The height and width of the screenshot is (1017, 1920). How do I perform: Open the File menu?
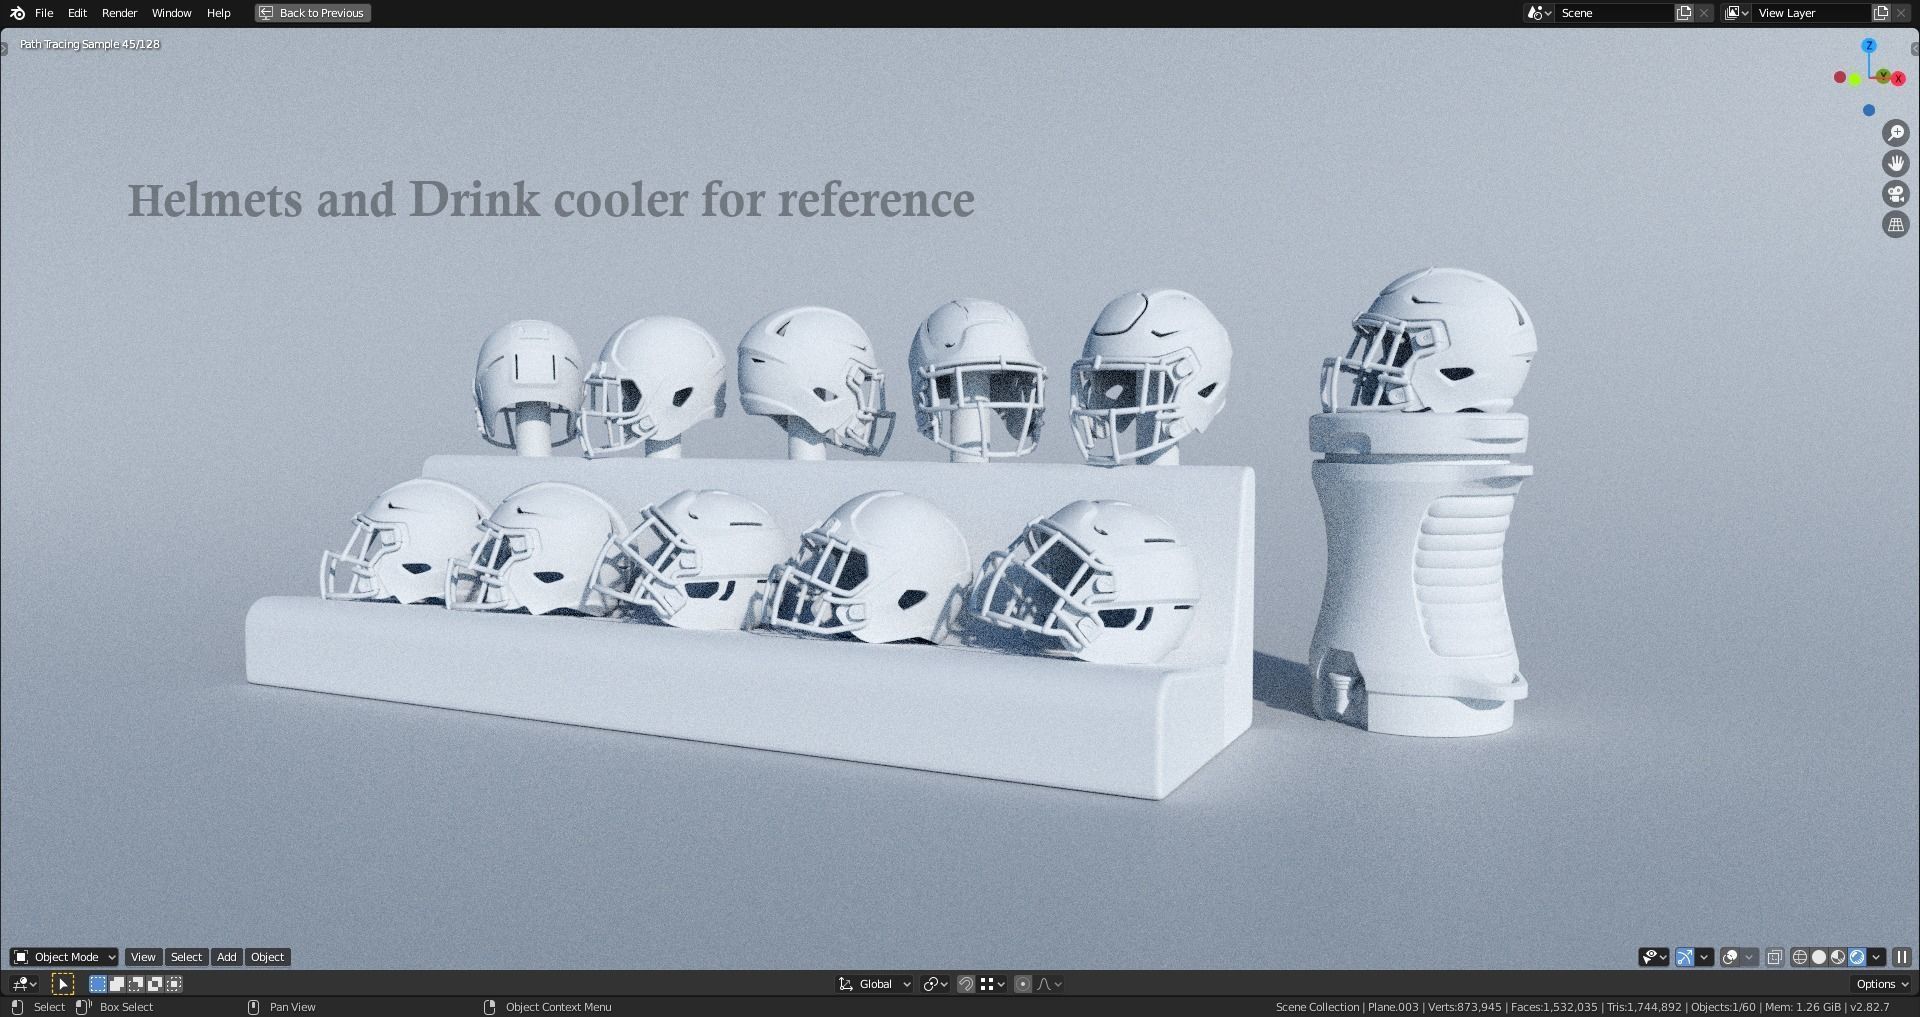[x=44, y=13]
